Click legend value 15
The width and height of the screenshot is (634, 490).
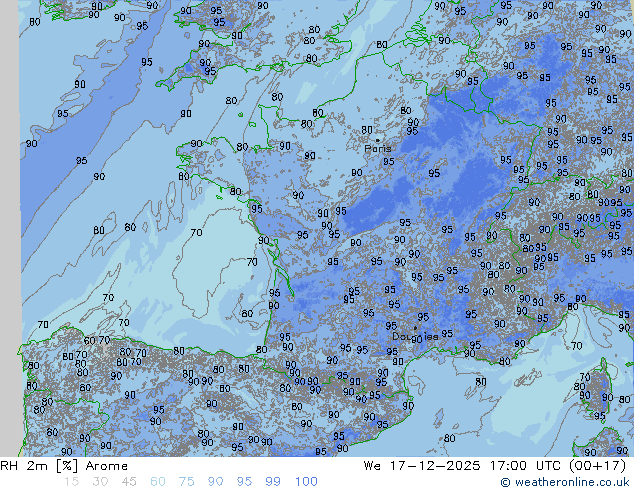71,482
